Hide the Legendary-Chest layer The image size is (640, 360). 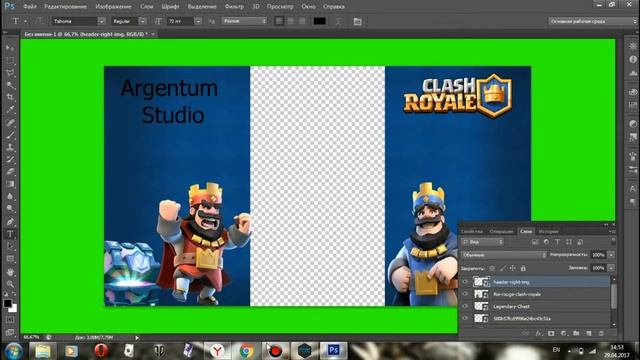[x=465, y=306]
